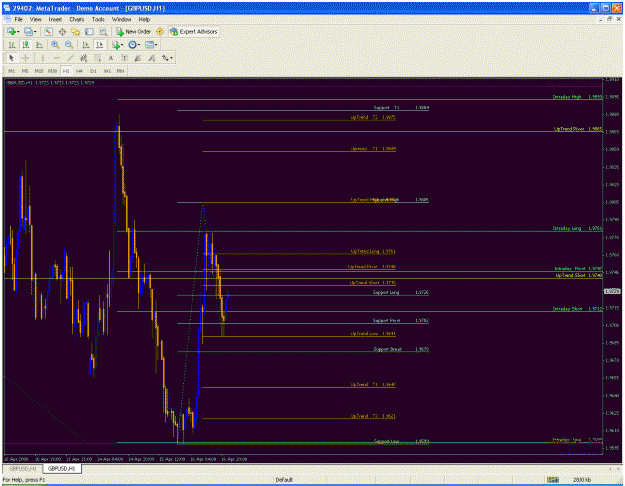625x486 pixels.
Task: Switch chart to candlesticks mode
Action: pos(26,45)
